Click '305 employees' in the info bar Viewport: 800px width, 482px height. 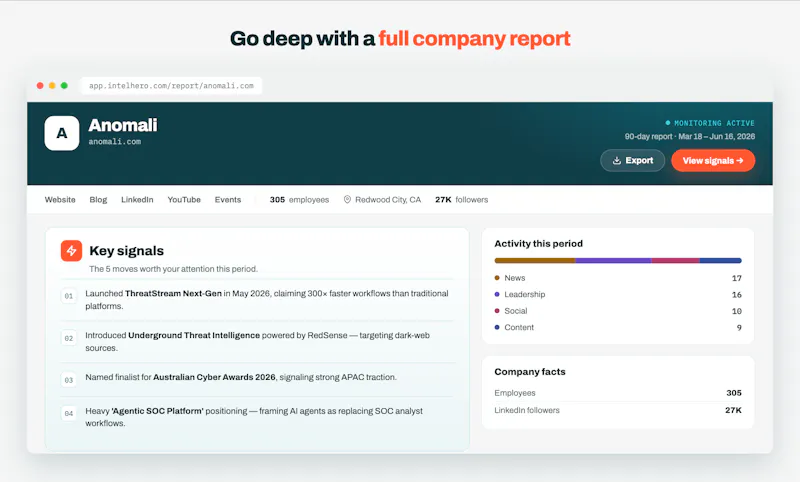(299, 199)
